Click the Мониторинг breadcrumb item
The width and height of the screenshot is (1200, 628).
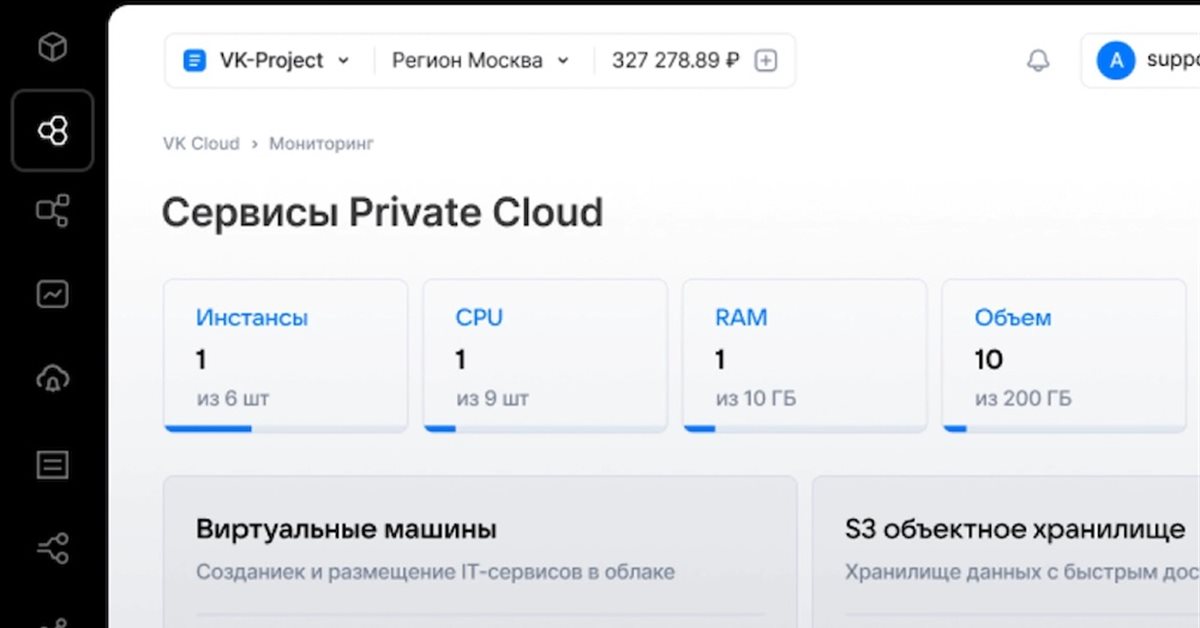click(x=320, y=143)
